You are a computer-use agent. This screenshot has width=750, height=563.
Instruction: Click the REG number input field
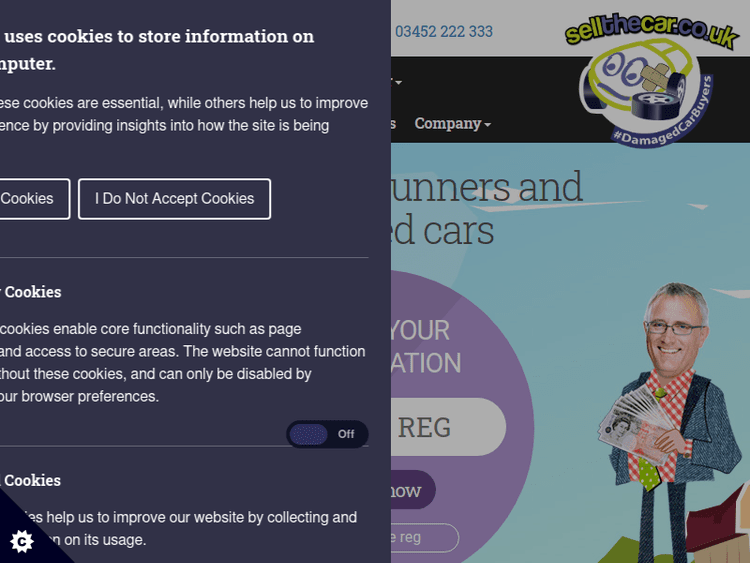point(448,427)
